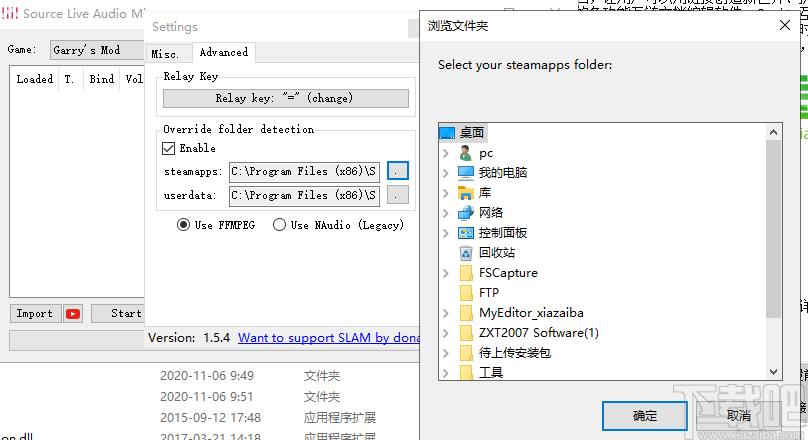Open the support SLAM by donating link

click(x=329, y=338)
